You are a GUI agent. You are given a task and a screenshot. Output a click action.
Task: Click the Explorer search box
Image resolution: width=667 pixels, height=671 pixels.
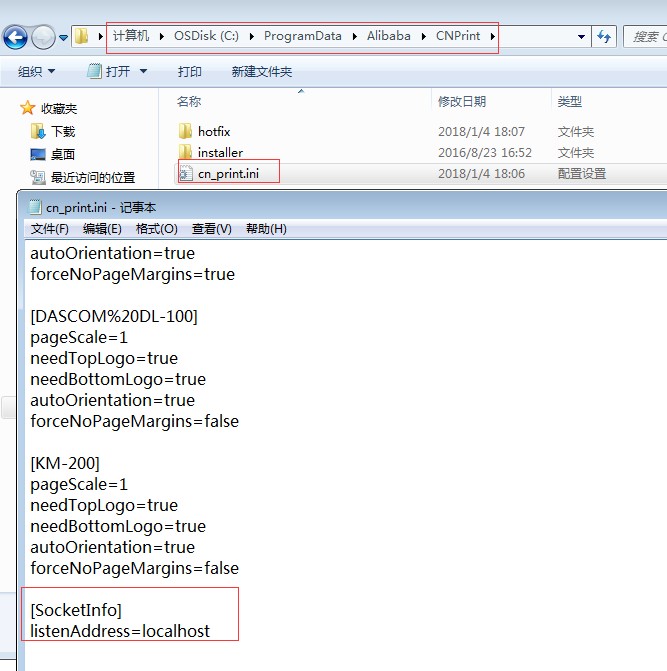pyautogui.click(x=645, y=37)
